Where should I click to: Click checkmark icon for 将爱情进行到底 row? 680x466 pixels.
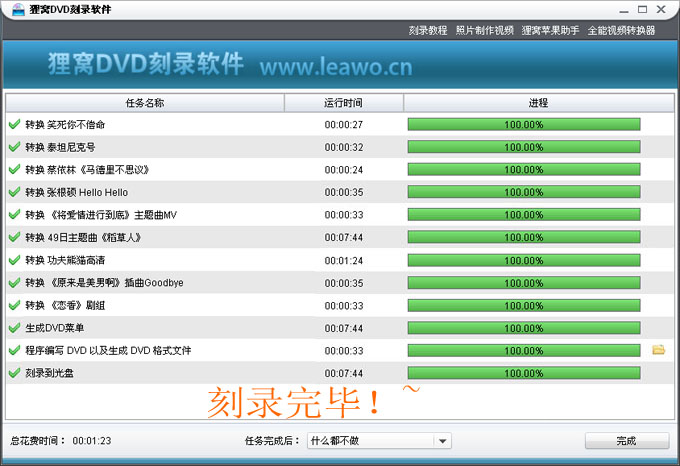coord(14,215)
